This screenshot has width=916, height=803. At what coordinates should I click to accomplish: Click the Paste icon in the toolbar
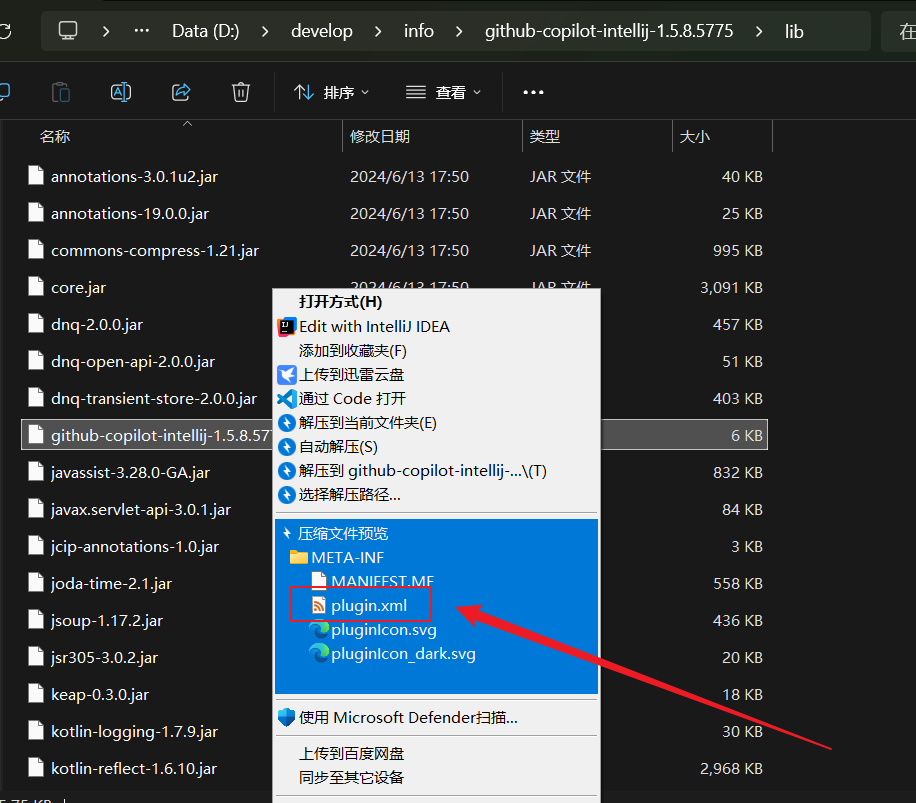61,92
